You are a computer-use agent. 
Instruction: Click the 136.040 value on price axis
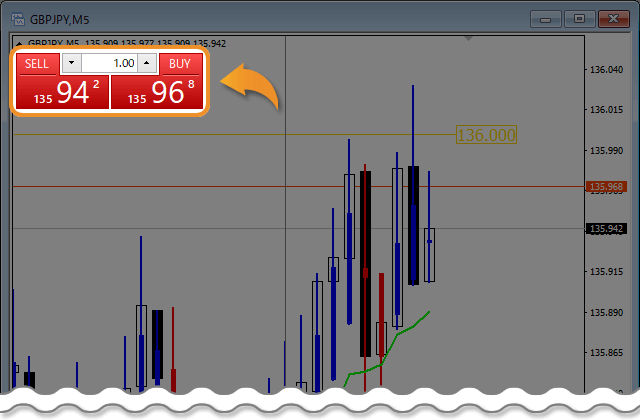[608, 69]
